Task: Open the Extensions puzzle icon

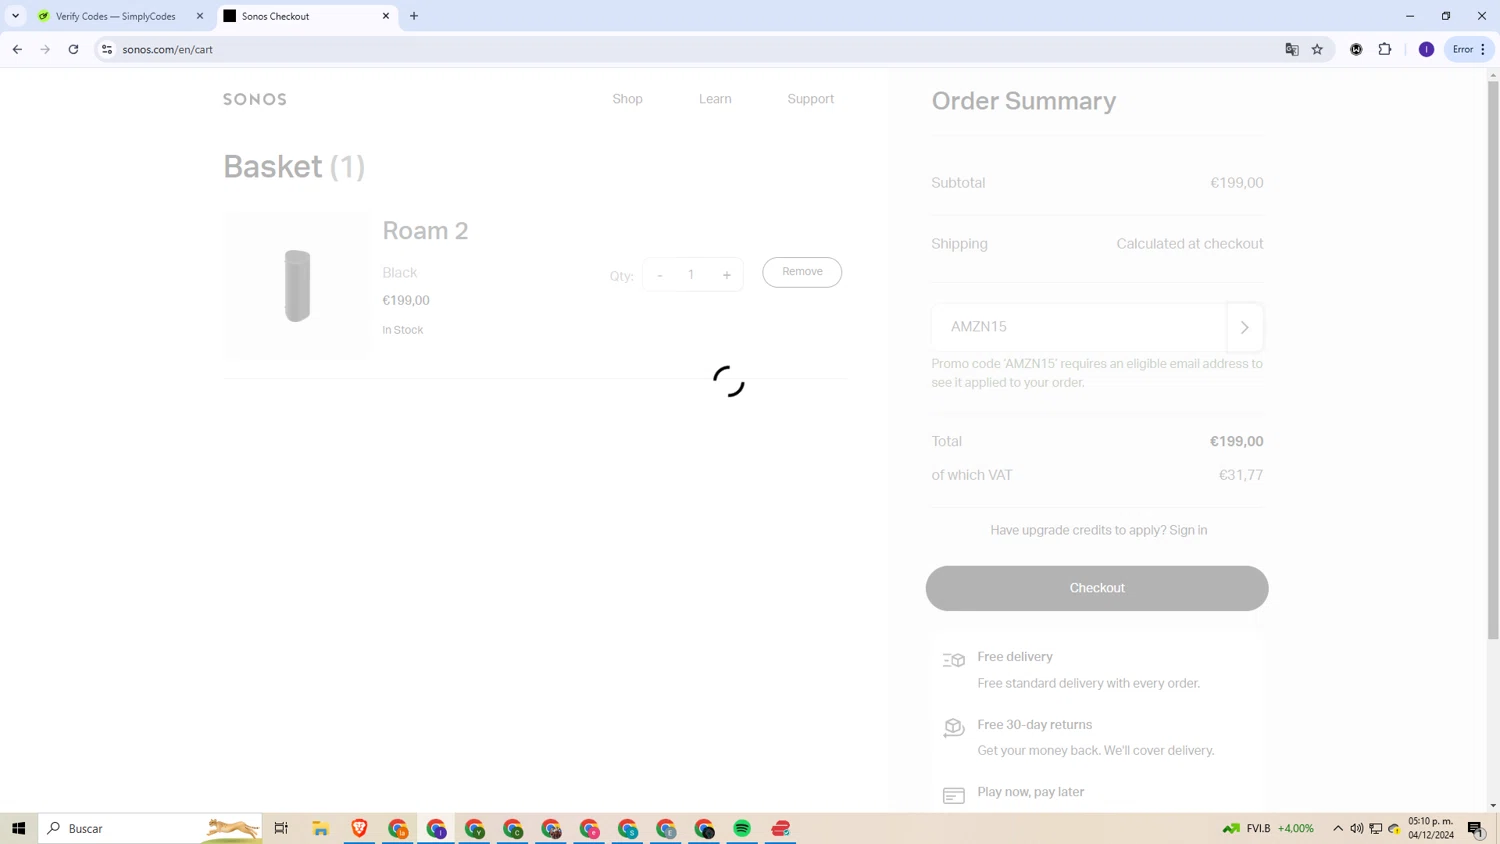Action: (1385, 49)
